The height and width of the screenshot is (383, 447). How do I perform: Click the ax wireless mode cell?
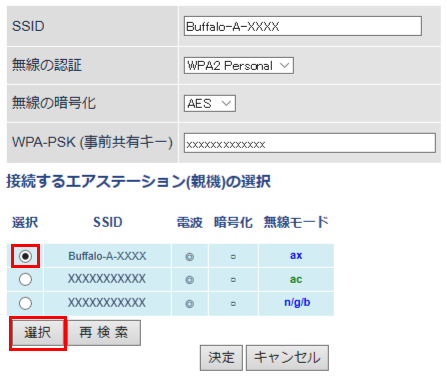click(x=296, y=255)
